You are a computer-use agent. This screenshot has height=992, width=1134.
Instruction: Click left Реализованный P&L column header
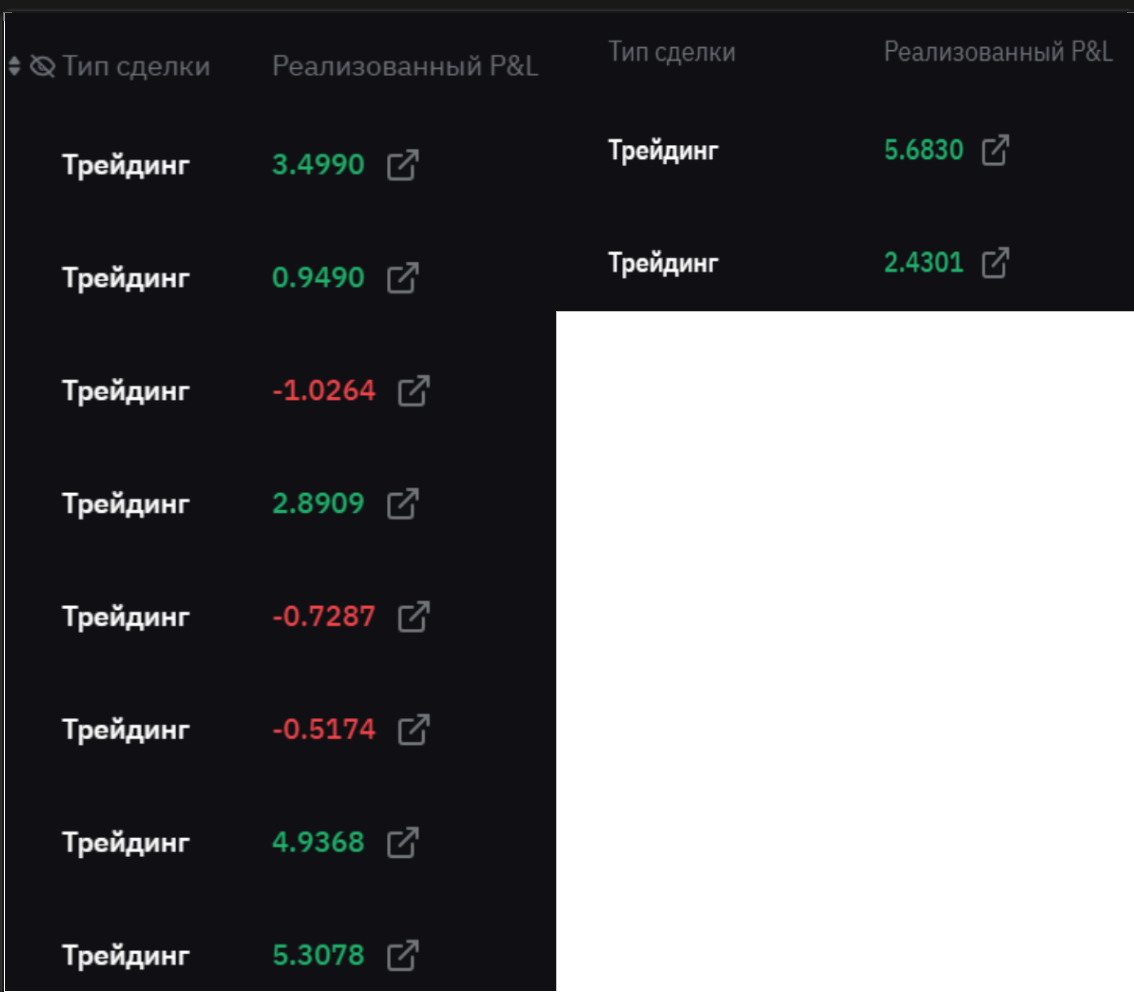point(405,67)
